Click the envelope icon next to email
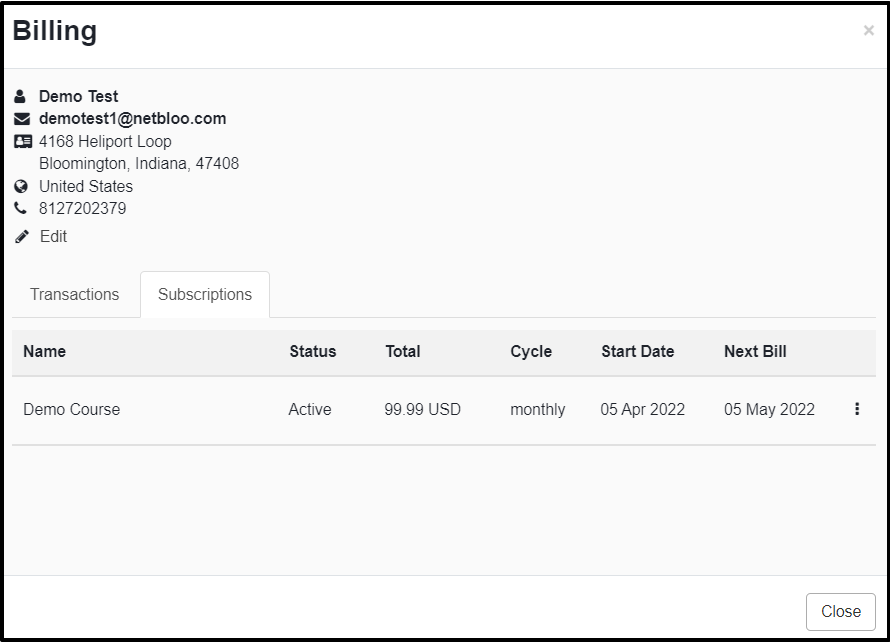Screen dimensions: 890x642 22,119
